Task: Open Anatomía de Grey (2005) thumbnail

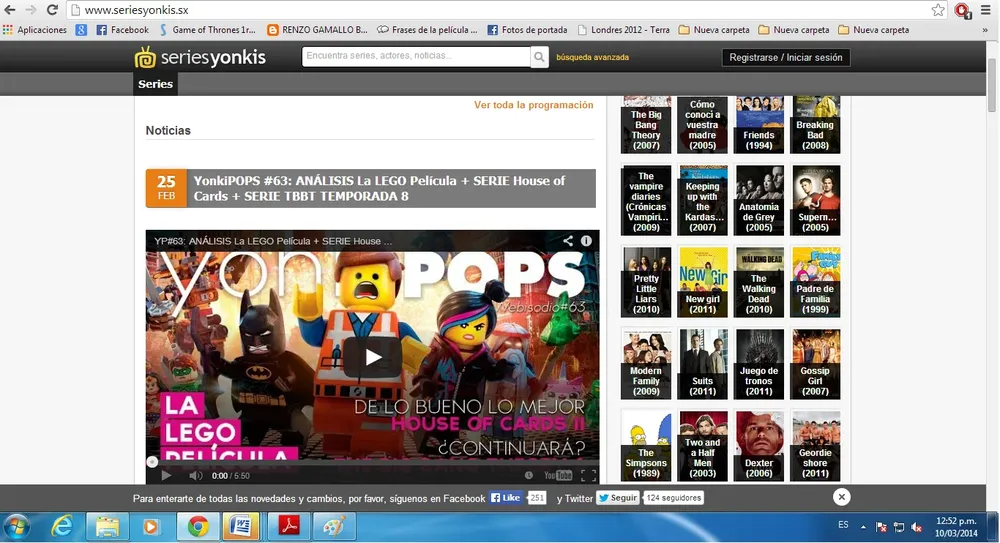Action: pos(759,200)
